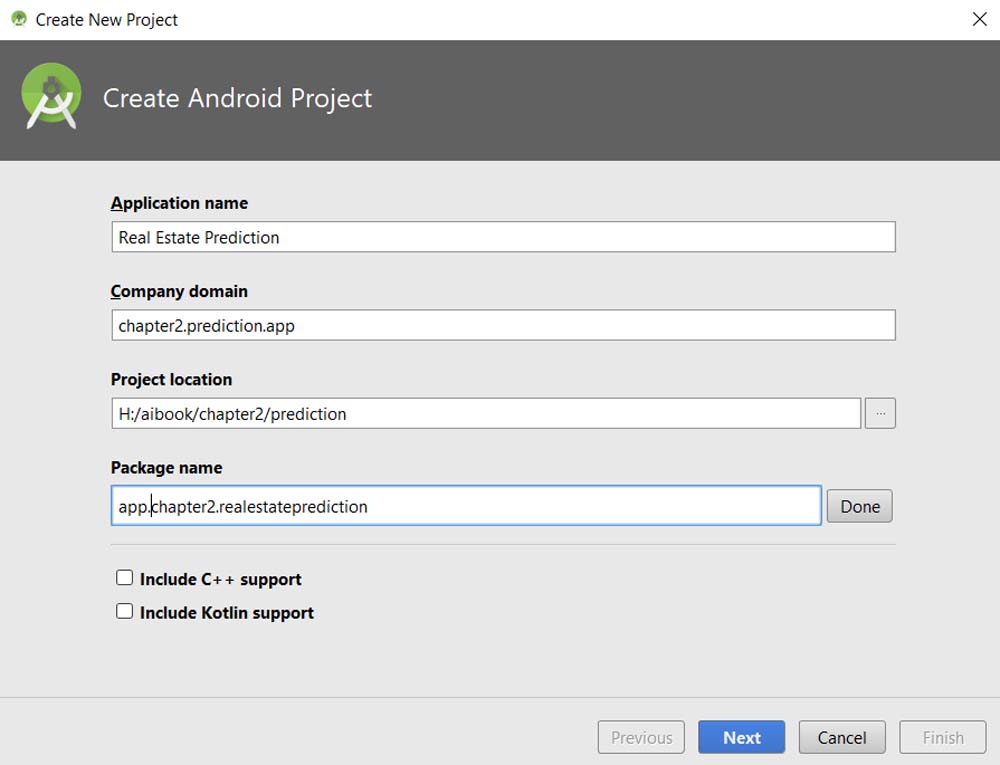This screenshot has width=1000, height=765.
Task: Focus the Application name text field
Action: (x=503, y=237)
